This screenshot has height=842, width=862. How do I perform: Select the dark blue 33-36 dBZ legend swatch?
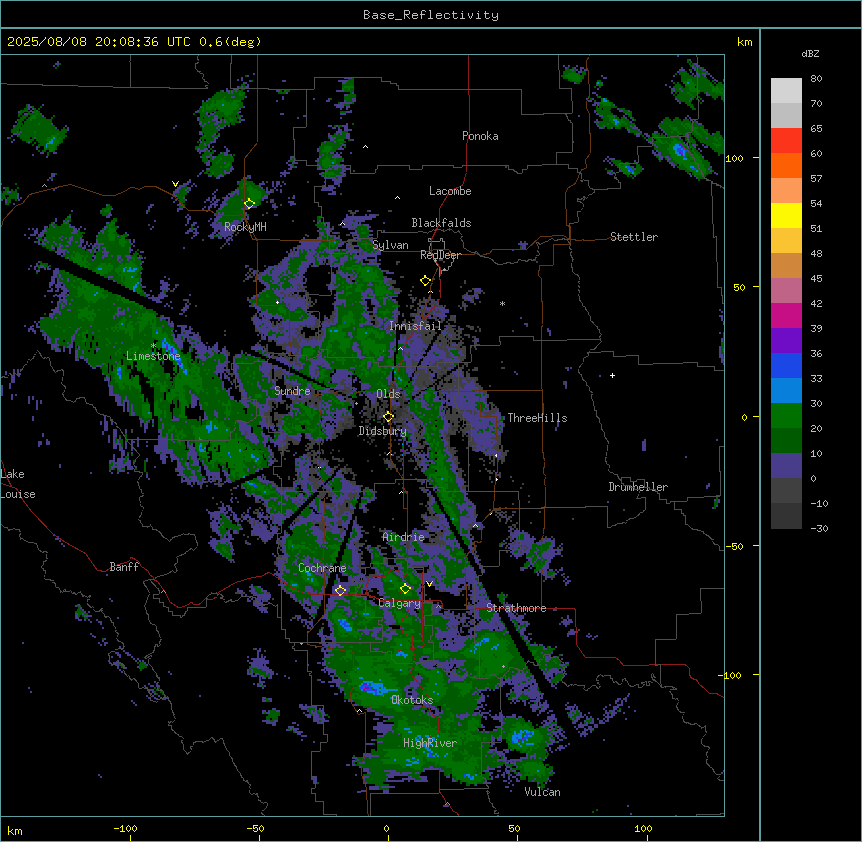(x=786, y=365)
